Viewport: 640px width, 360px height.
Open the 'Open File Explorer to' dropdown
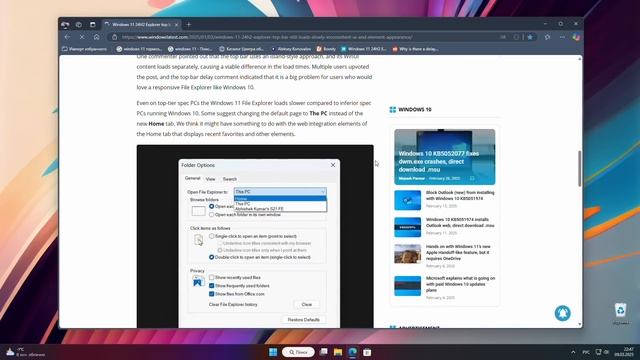tap(280, 191)
